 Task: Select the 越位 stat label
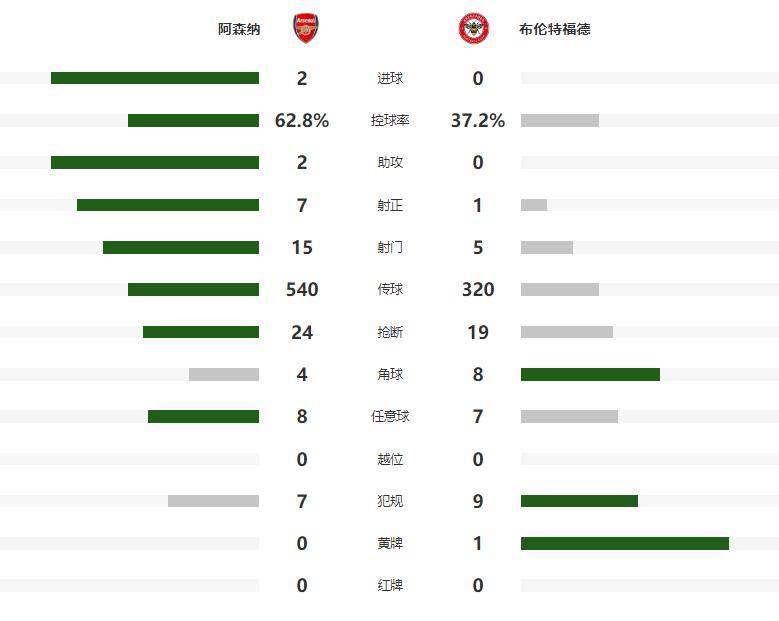click(x=390, y=459)
